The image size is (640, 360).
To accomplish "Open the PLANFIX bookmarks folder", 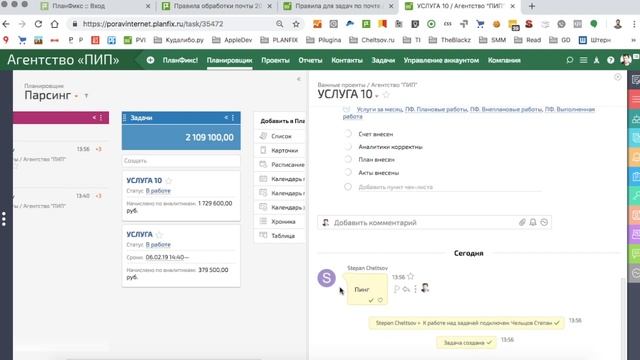I will pyautogui.click(x=279, y=40).
